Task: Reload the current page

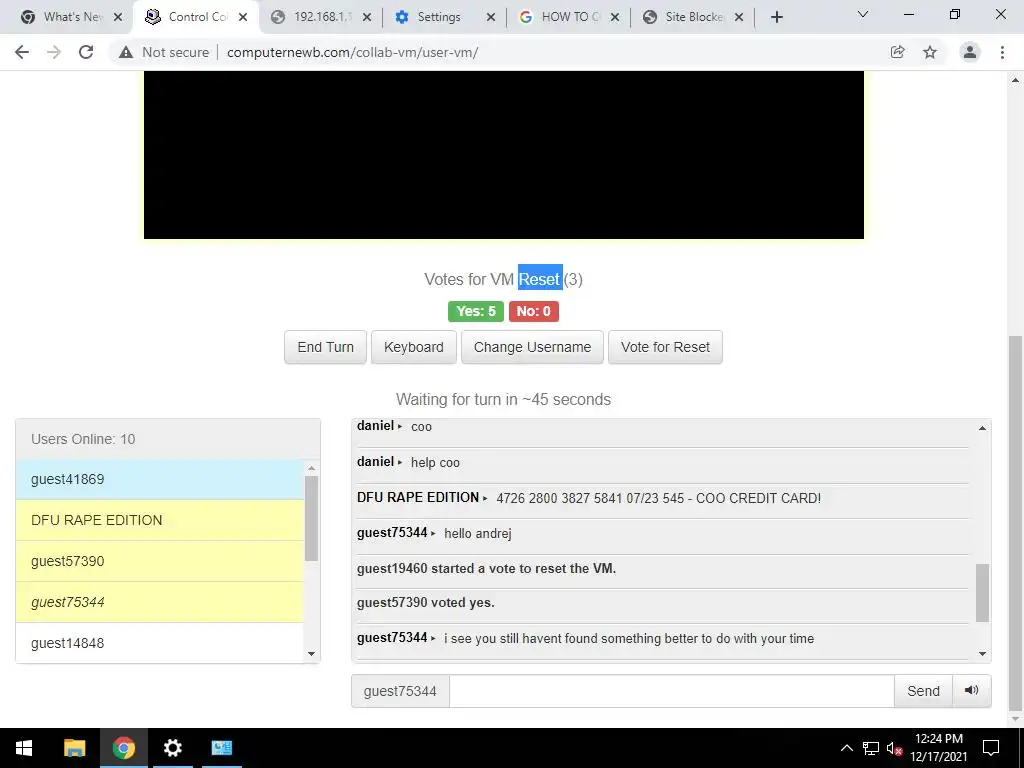Action: pyautogui.click(x=86, y=52)
